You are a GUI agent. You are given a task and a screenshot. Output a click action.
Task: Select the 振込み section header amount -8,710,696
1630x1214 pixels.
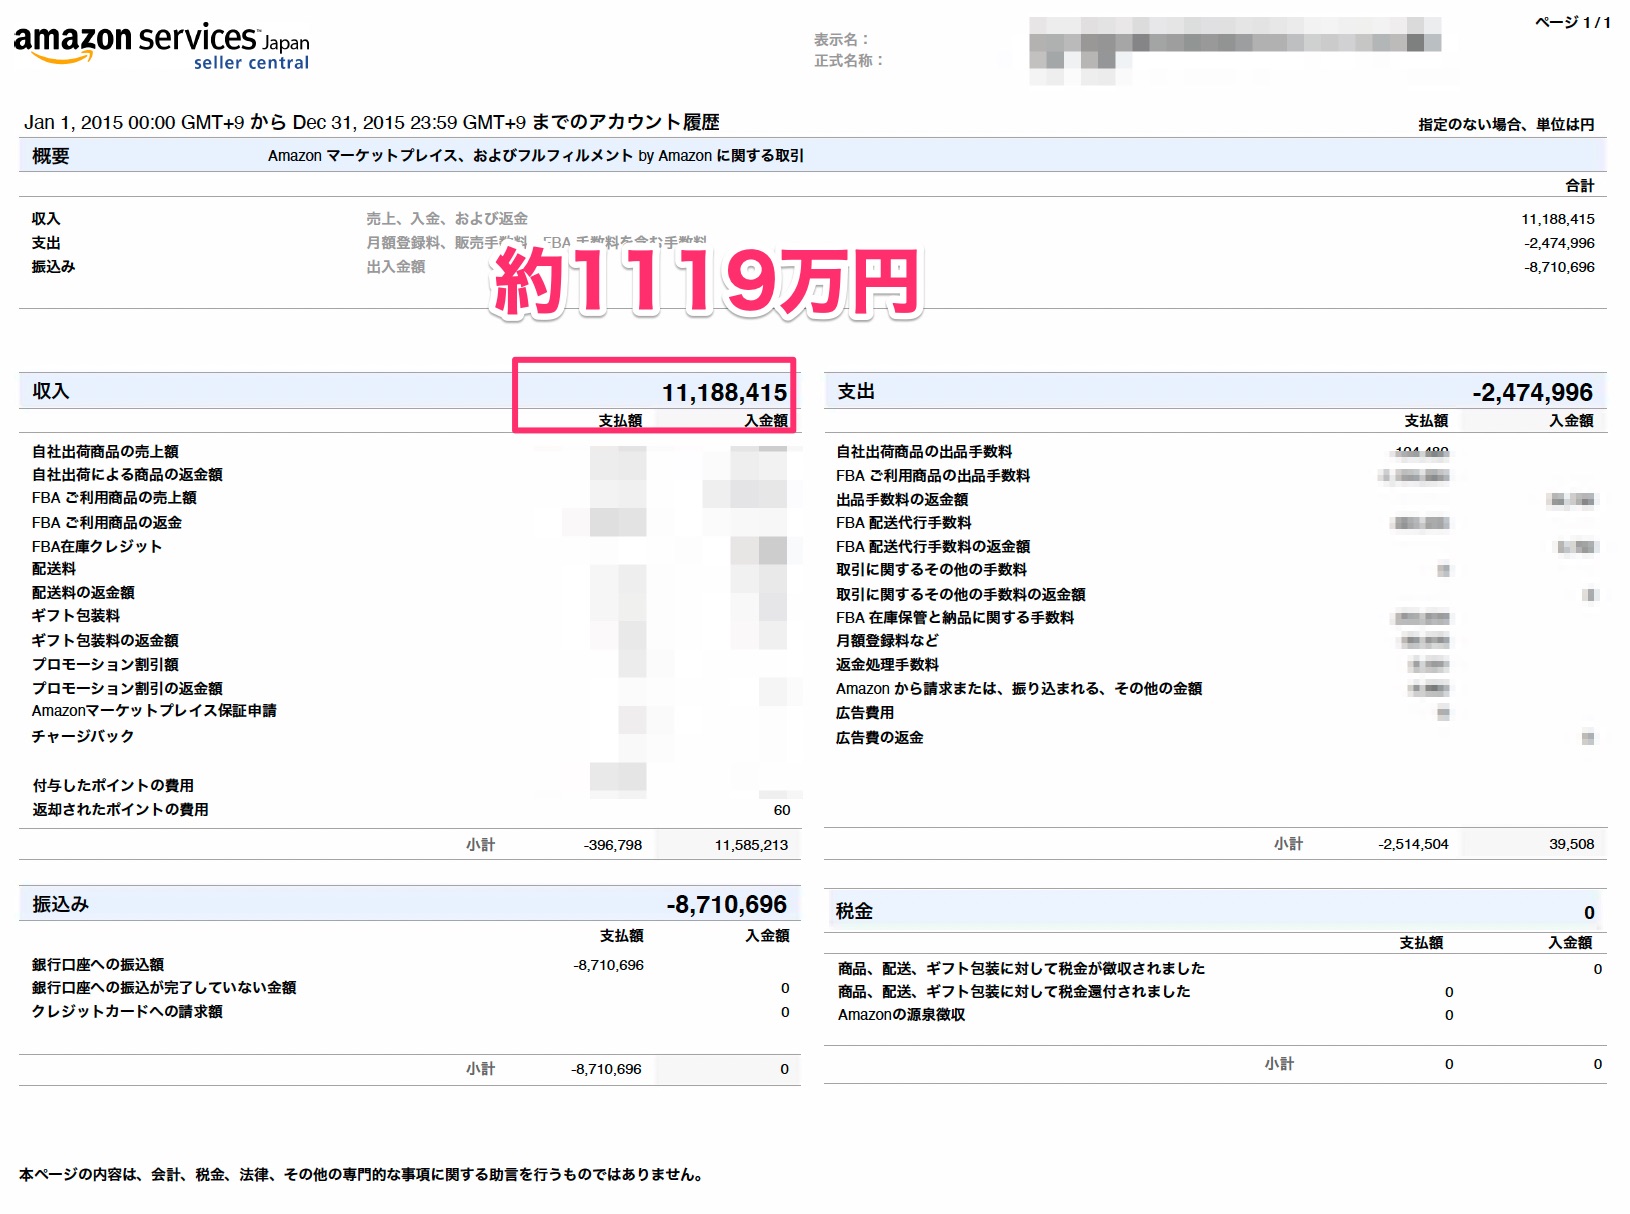(726, 904)
